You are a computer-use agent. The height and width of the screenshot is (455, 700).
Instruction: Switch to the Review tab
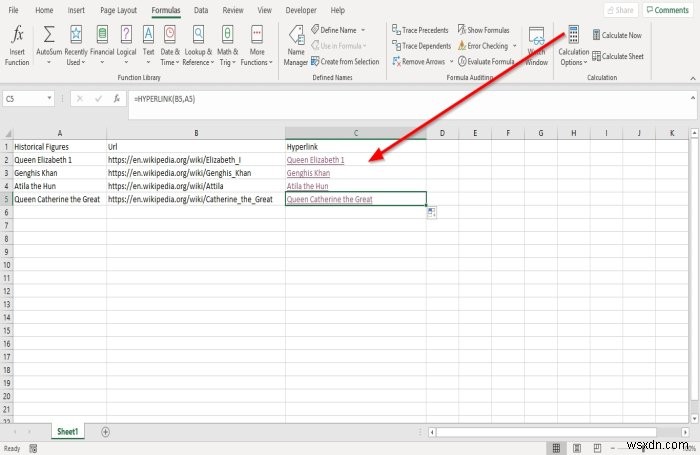[233, 10]
